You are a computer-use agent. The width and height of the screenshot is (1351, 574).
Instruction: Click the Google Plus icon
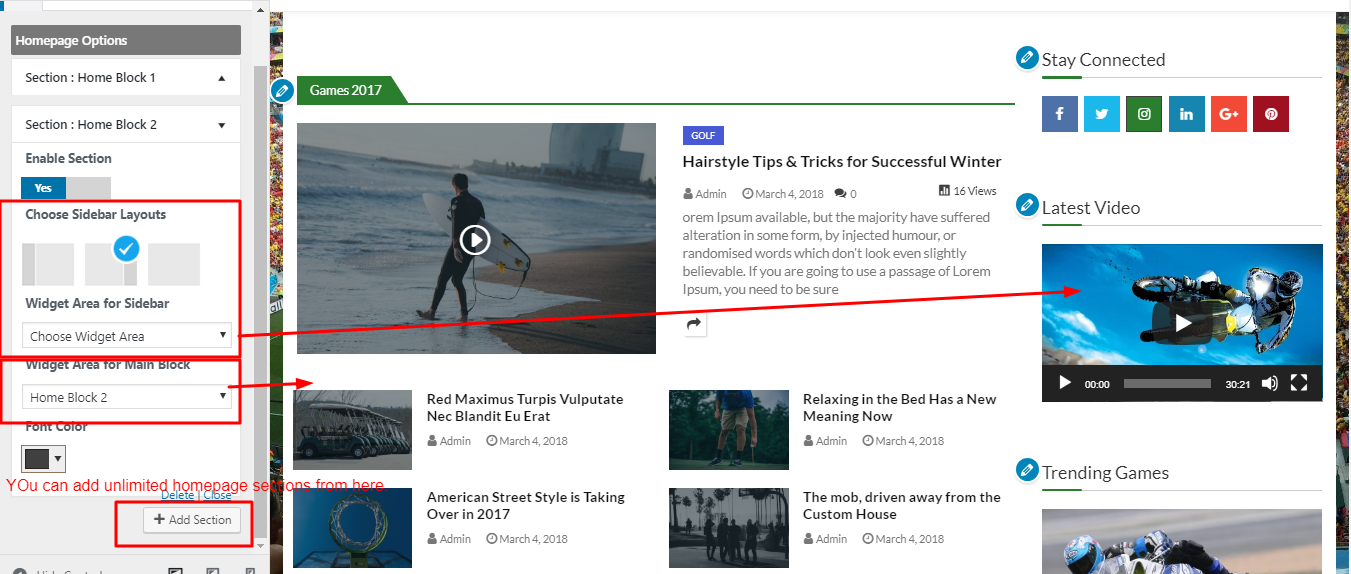1229,114
